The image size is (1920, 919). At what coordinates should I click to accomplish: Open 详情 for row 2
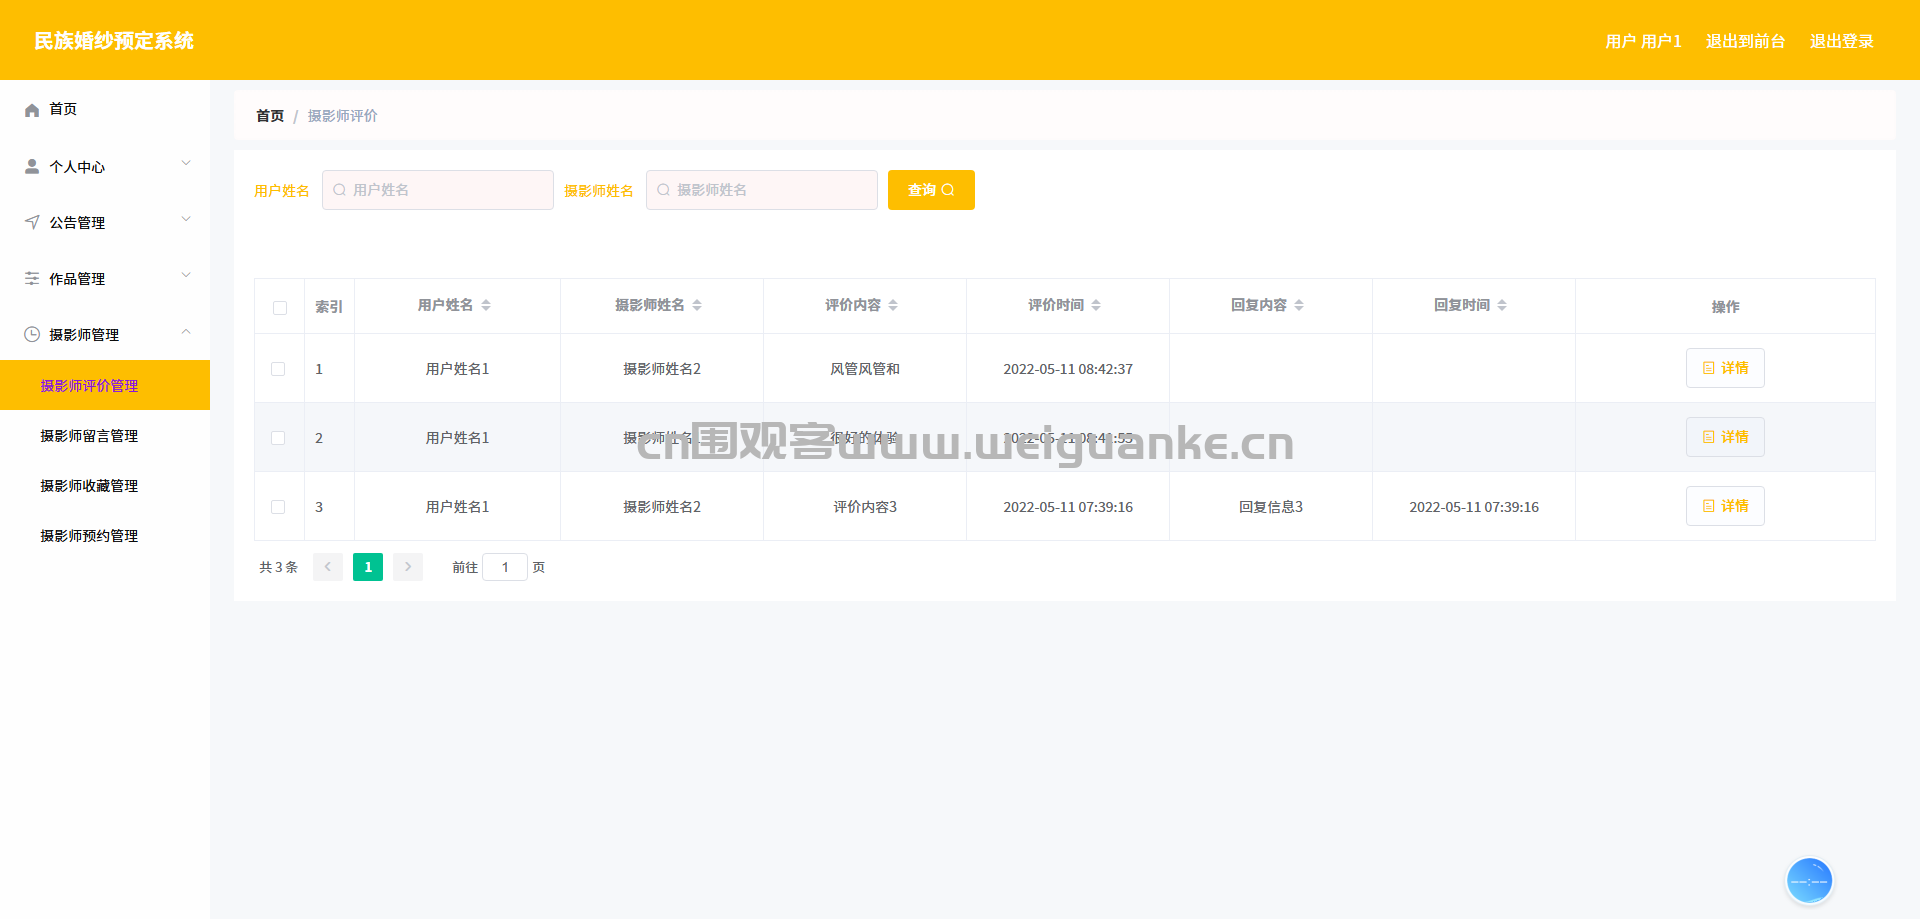point(1725,437)
